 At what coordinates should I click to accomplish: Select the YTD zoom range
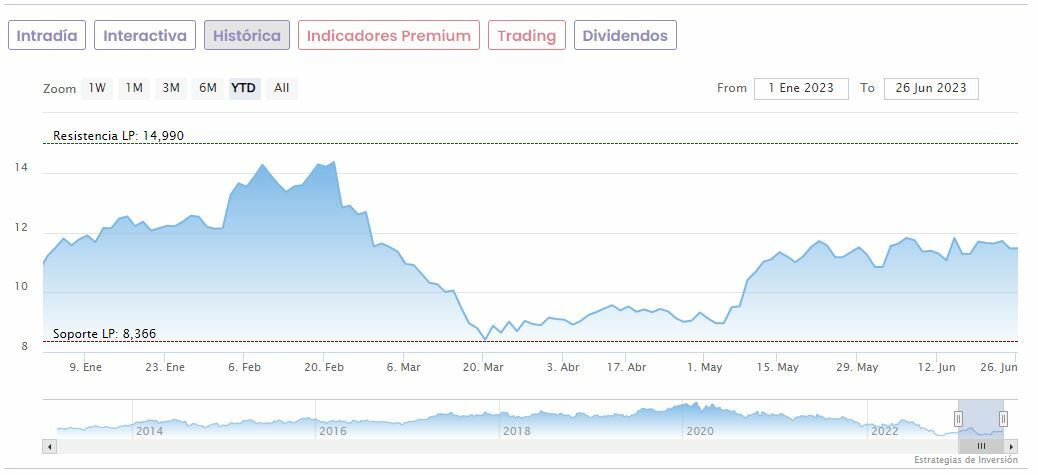click(244, 88)
